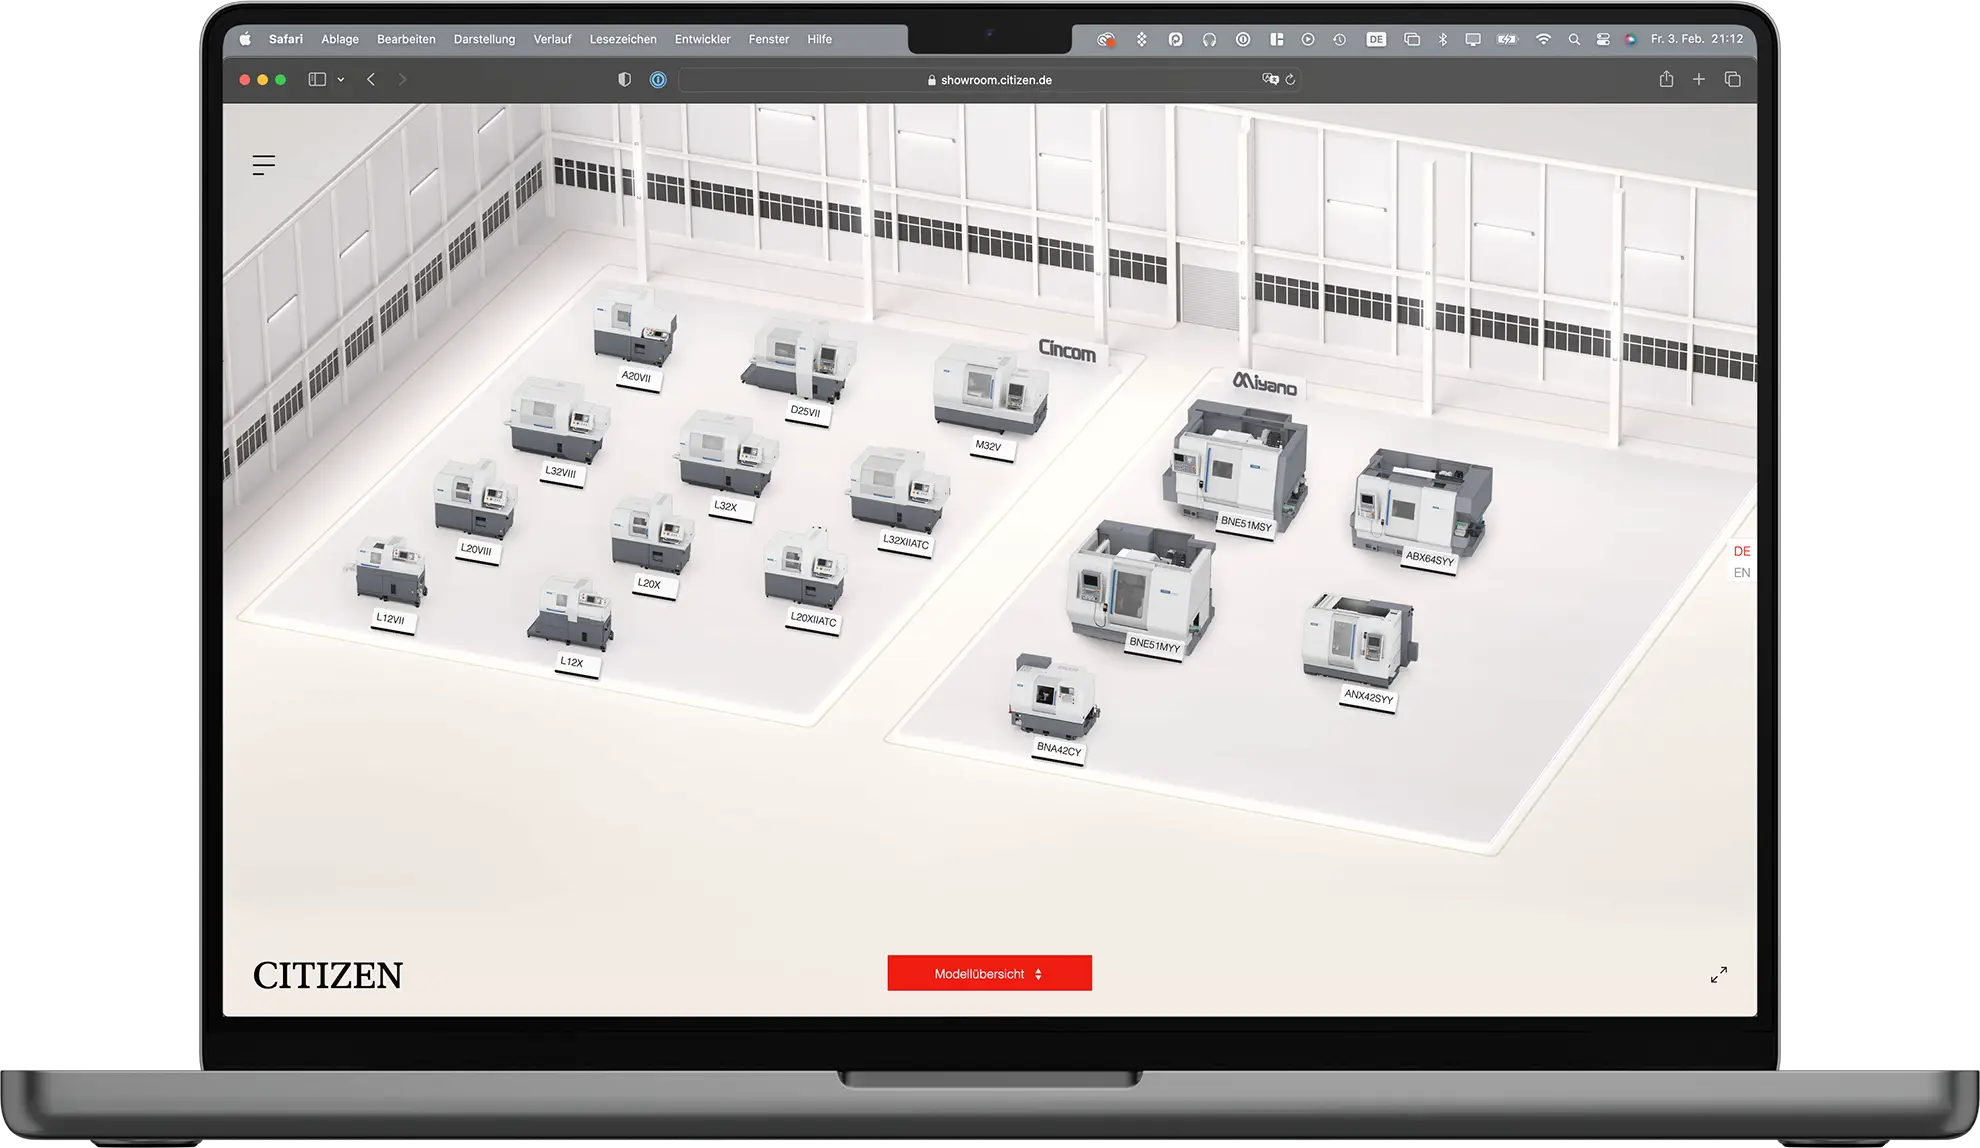Click the CITIZEN logo
The height and width of the screenshot is (1148, 1980).
click(x=327, y=975)
